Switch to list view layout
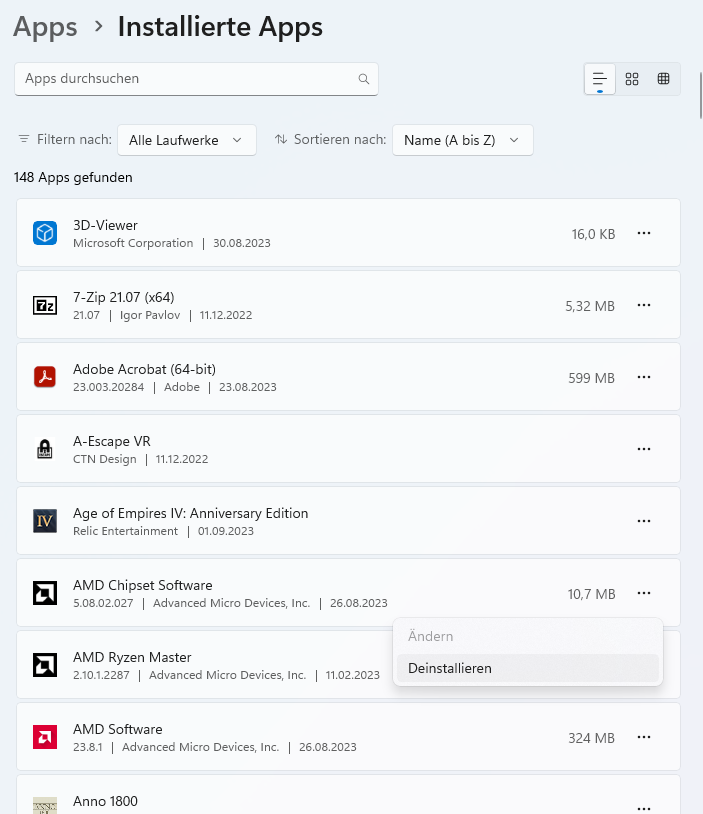 [x=600, y=79]
